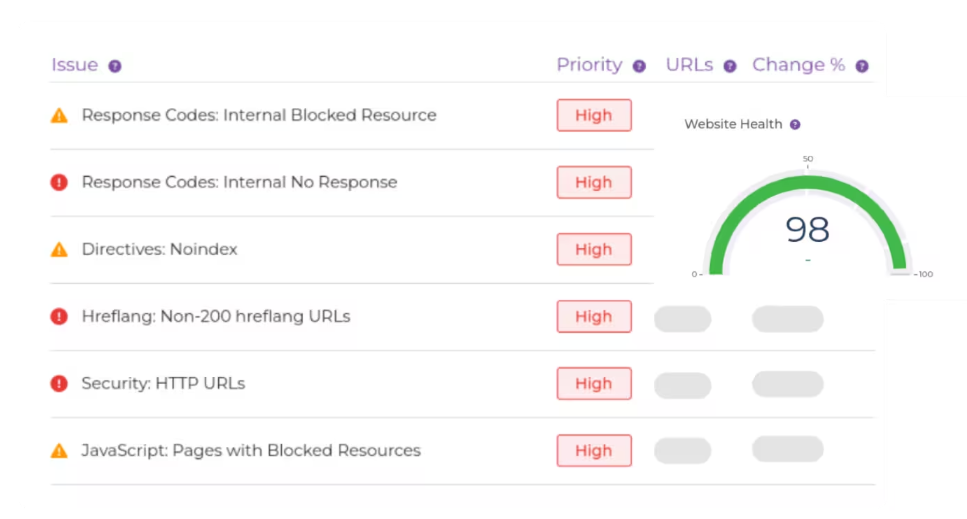967x519 pixels.
Task: Open the Security: HTTP URLs issue
Action: 163,383
